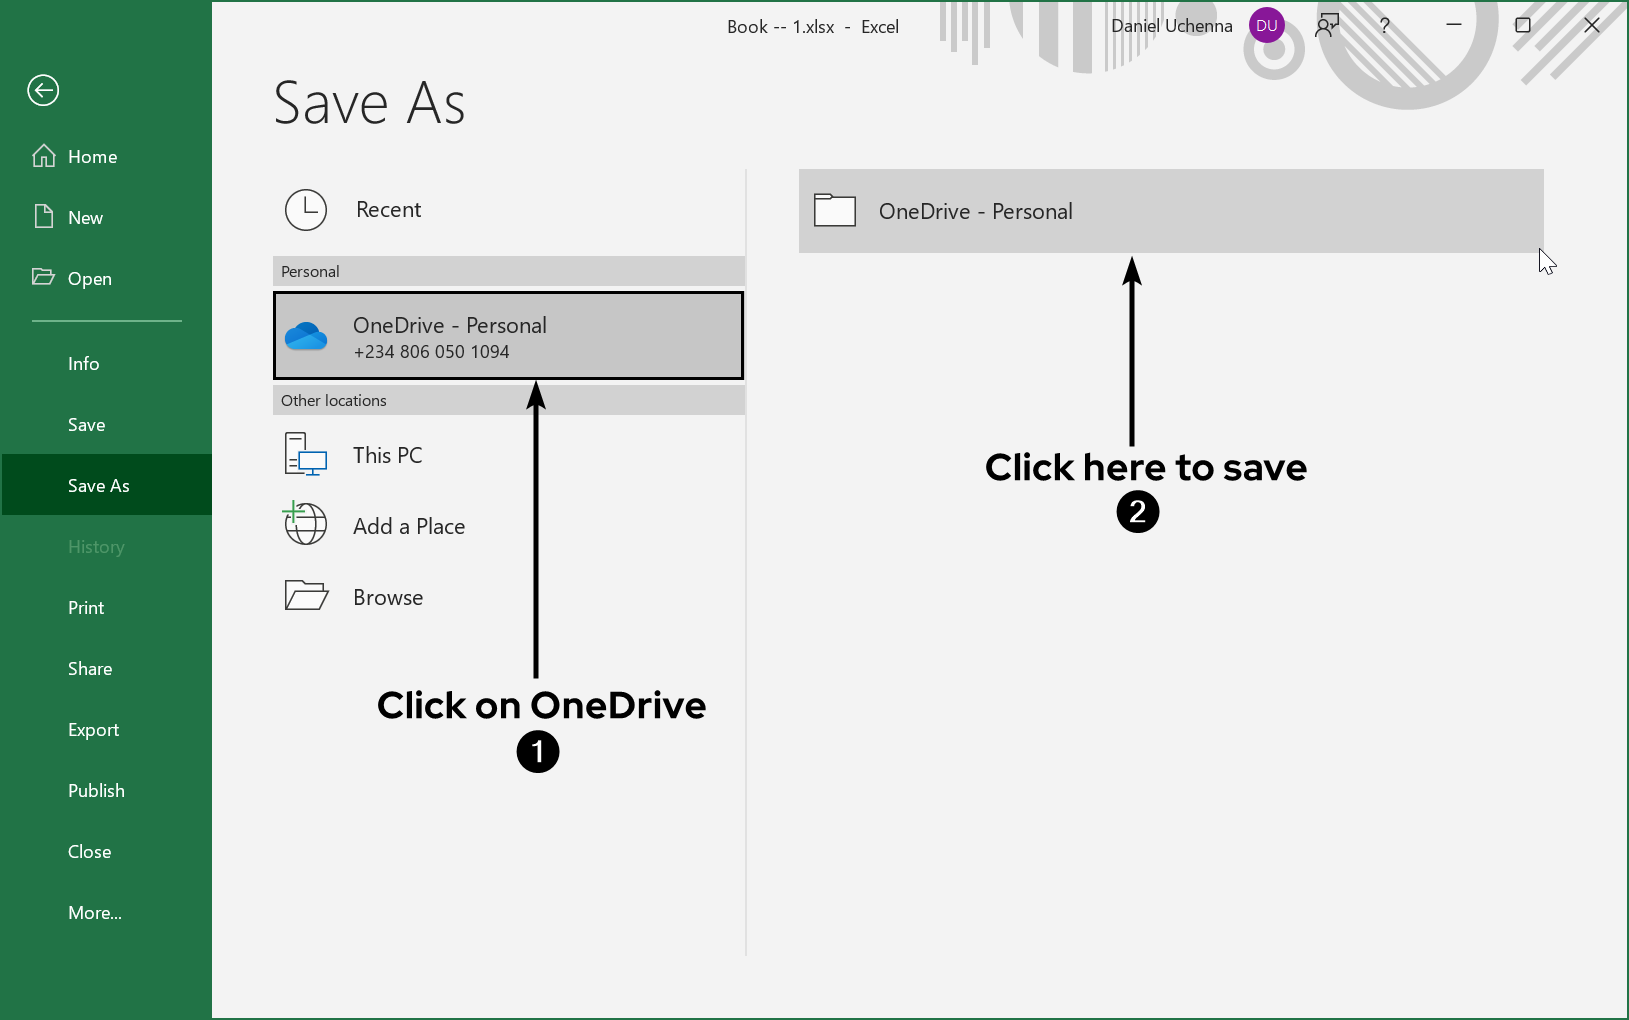Click the Help question mark icon

1385,26
